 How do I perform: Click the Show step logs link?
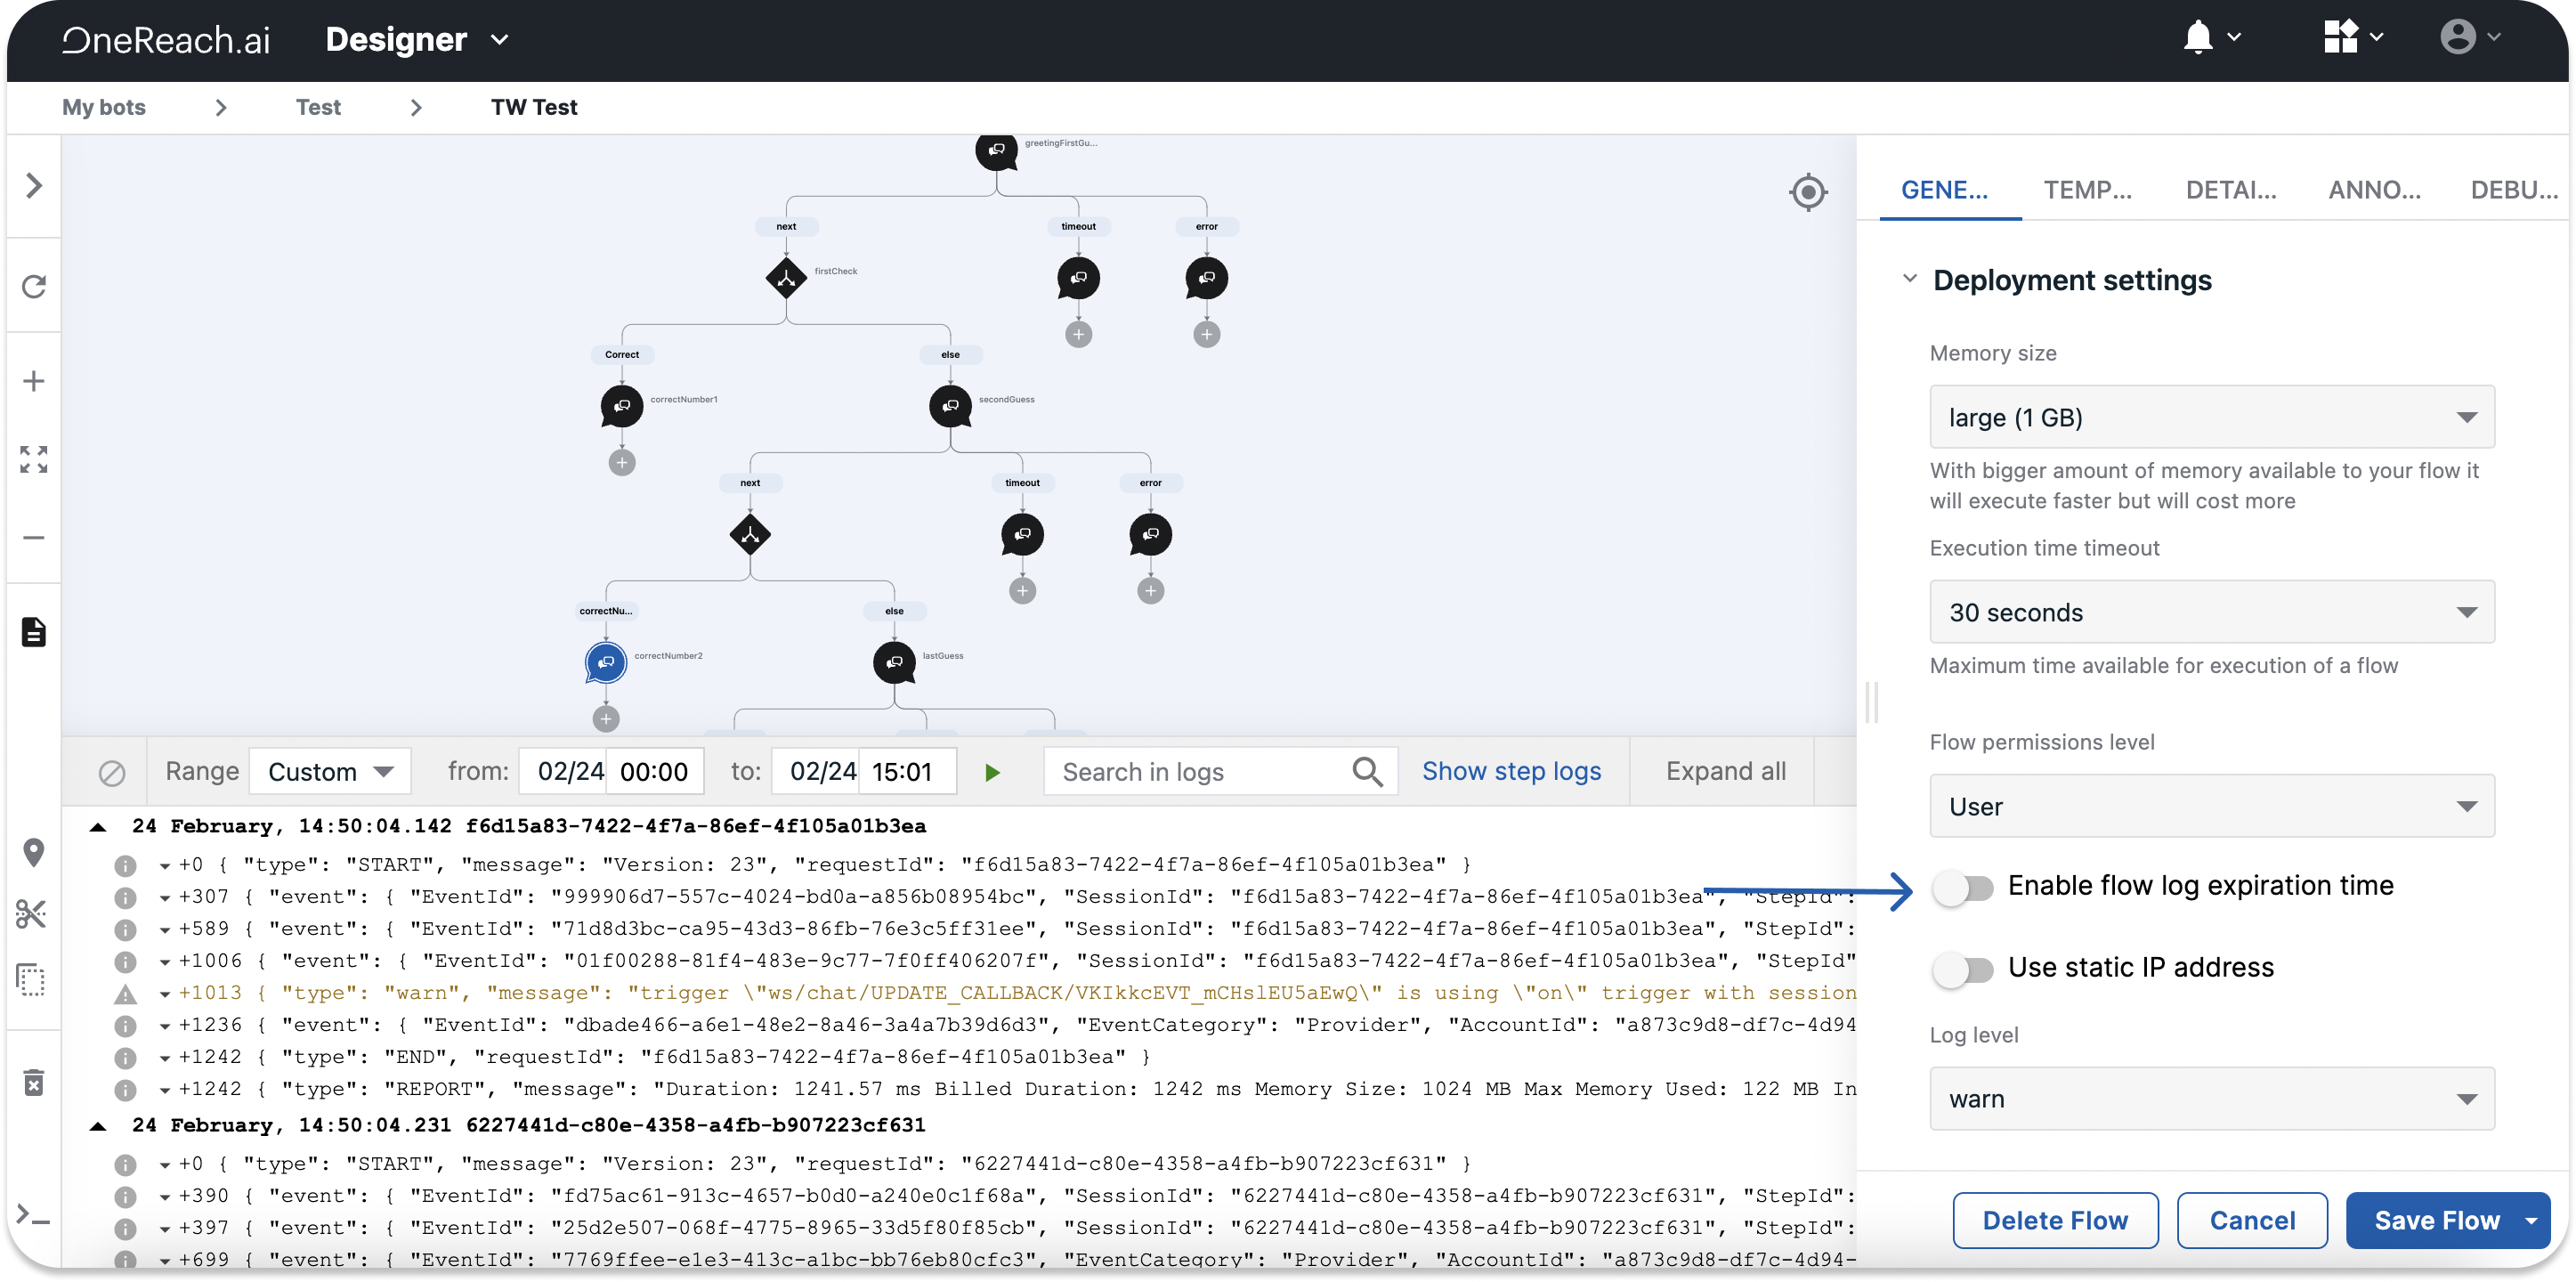point(1511,771)
